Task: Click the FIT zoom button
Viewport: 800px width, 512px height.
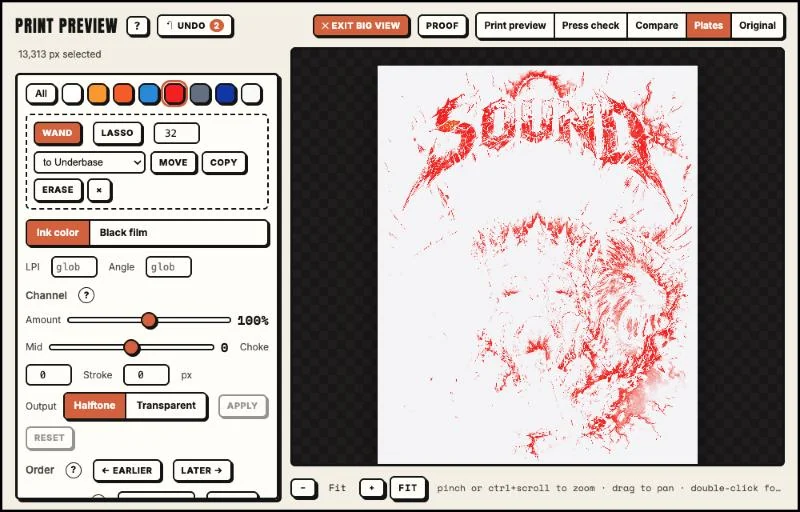Action: 408,488
